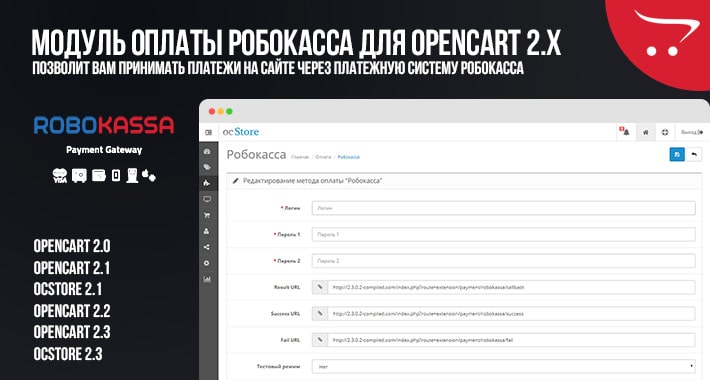Click the 'OPENCART 2.1' text
Viewport: 710px width, 380px height.
point(72,268)
